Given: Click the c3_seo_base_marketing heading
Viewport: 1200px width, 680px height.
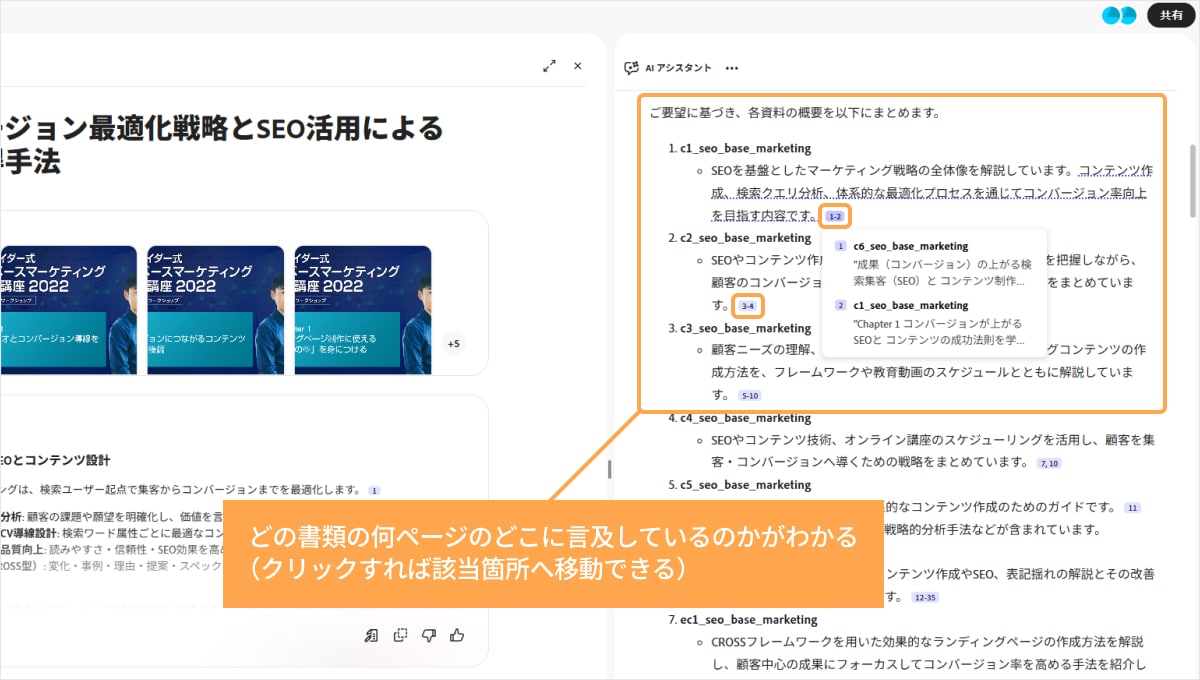Looking at the screenshot, I should (745, 328).
